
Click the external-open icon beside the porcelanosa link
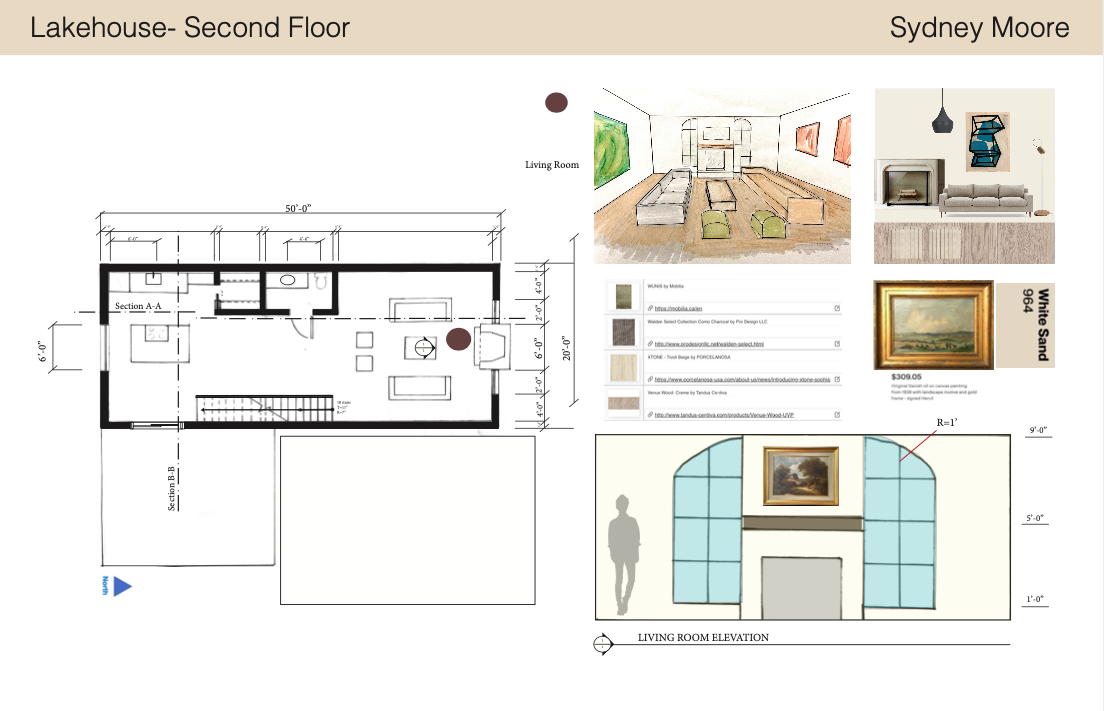[x=837, y=379]
